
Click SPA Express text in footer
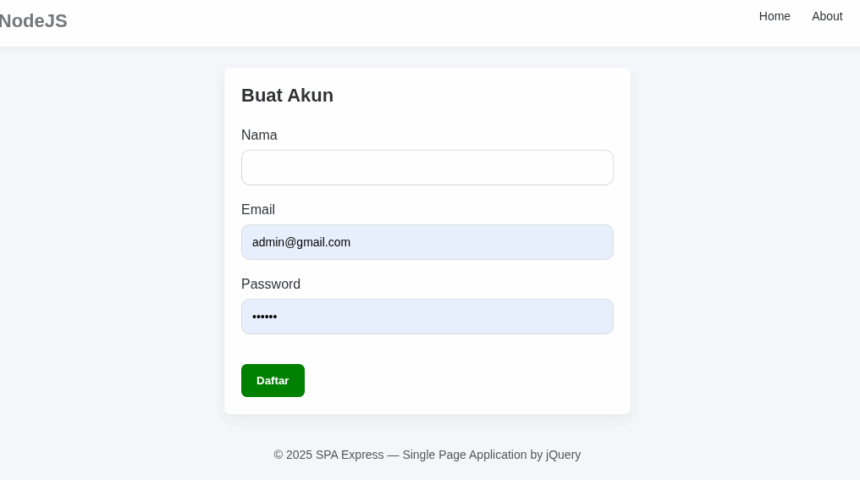(x=349, y=455)
